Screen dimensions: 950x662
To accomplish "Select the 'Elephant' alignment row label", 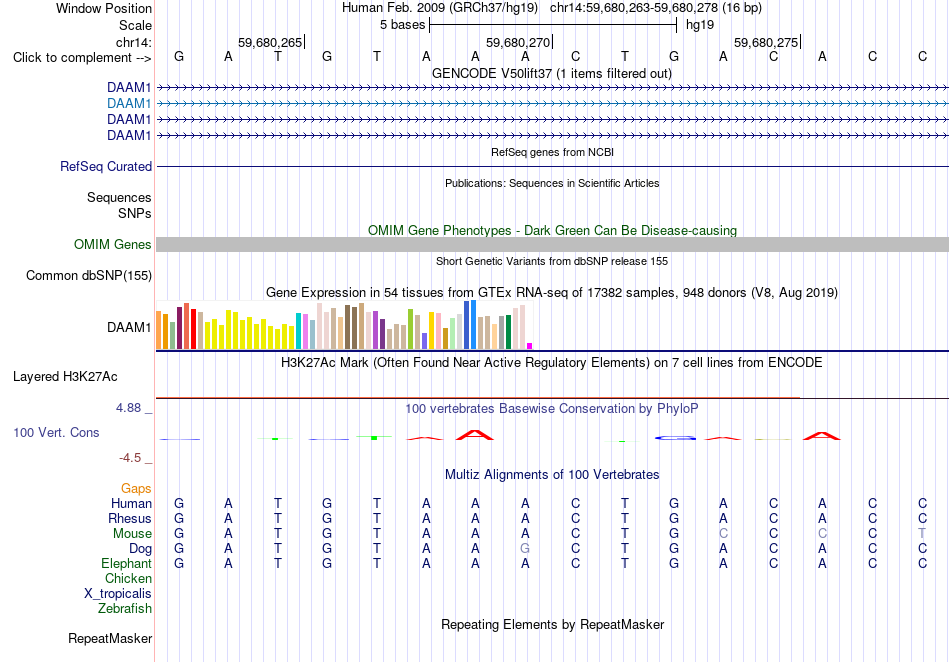I will [126, 563].
